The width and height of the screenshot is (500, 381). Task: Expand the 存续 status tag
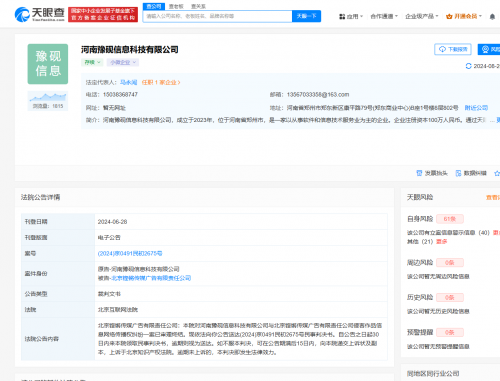point(92,62)
